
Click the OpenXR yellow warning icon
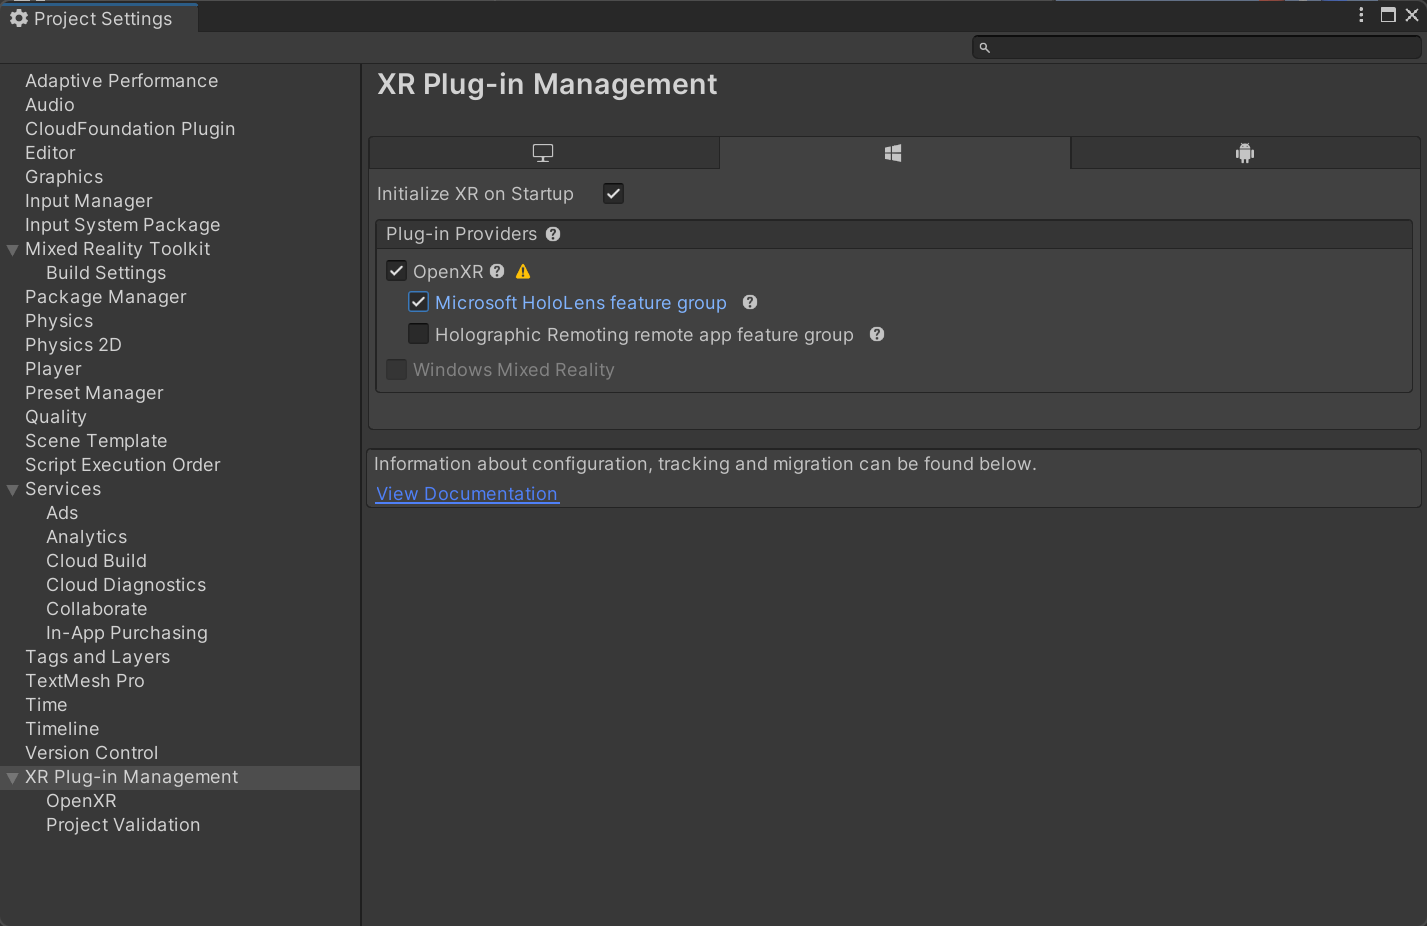(x=523, y=271)
